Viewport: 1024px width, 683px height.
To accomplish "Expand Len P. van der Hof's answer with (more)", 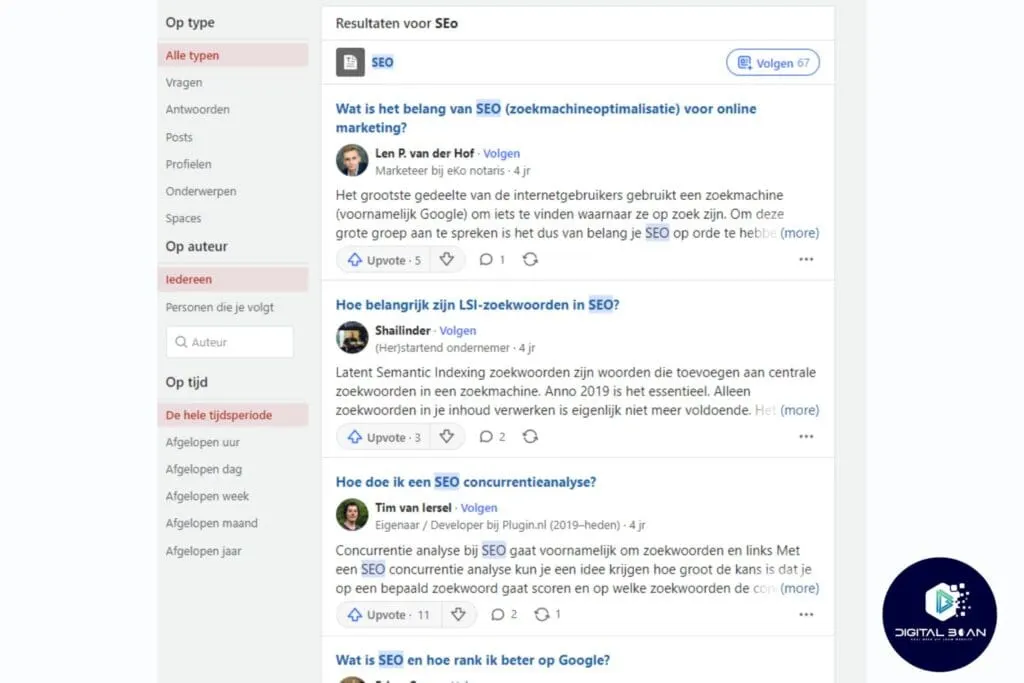I will [799, 233].
